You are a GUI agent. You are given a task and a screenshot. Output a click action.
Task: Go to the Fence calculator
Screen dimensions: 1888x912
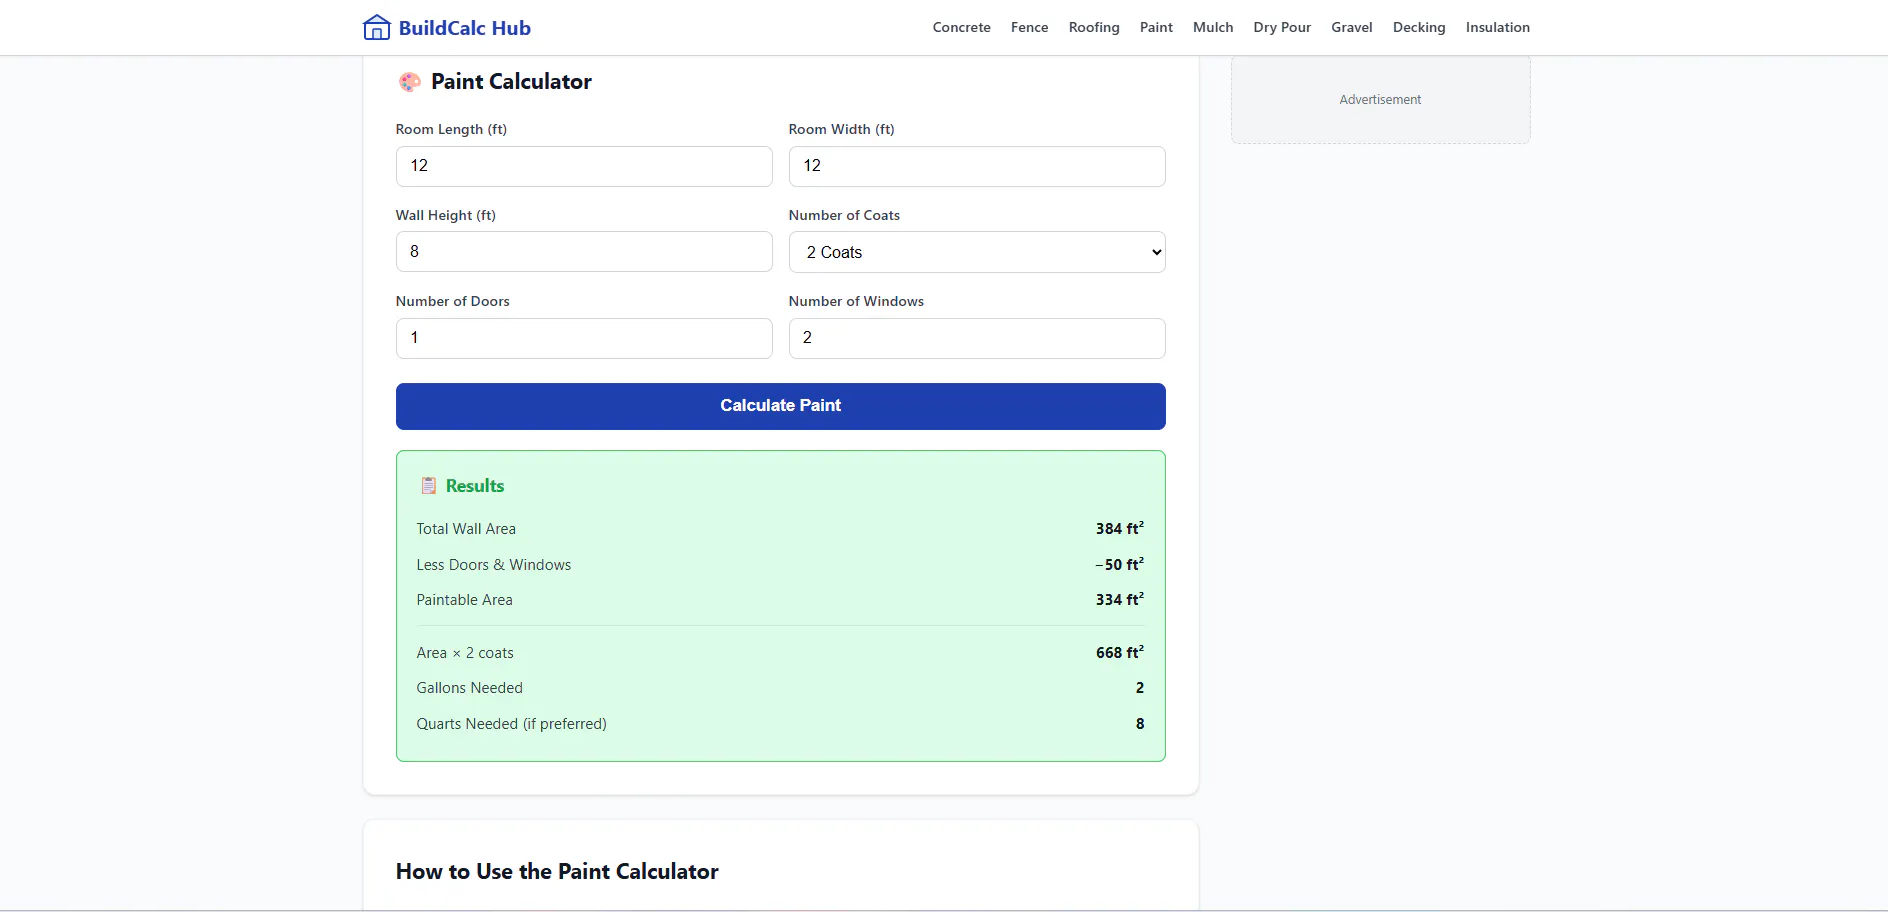pos(1030,27)
